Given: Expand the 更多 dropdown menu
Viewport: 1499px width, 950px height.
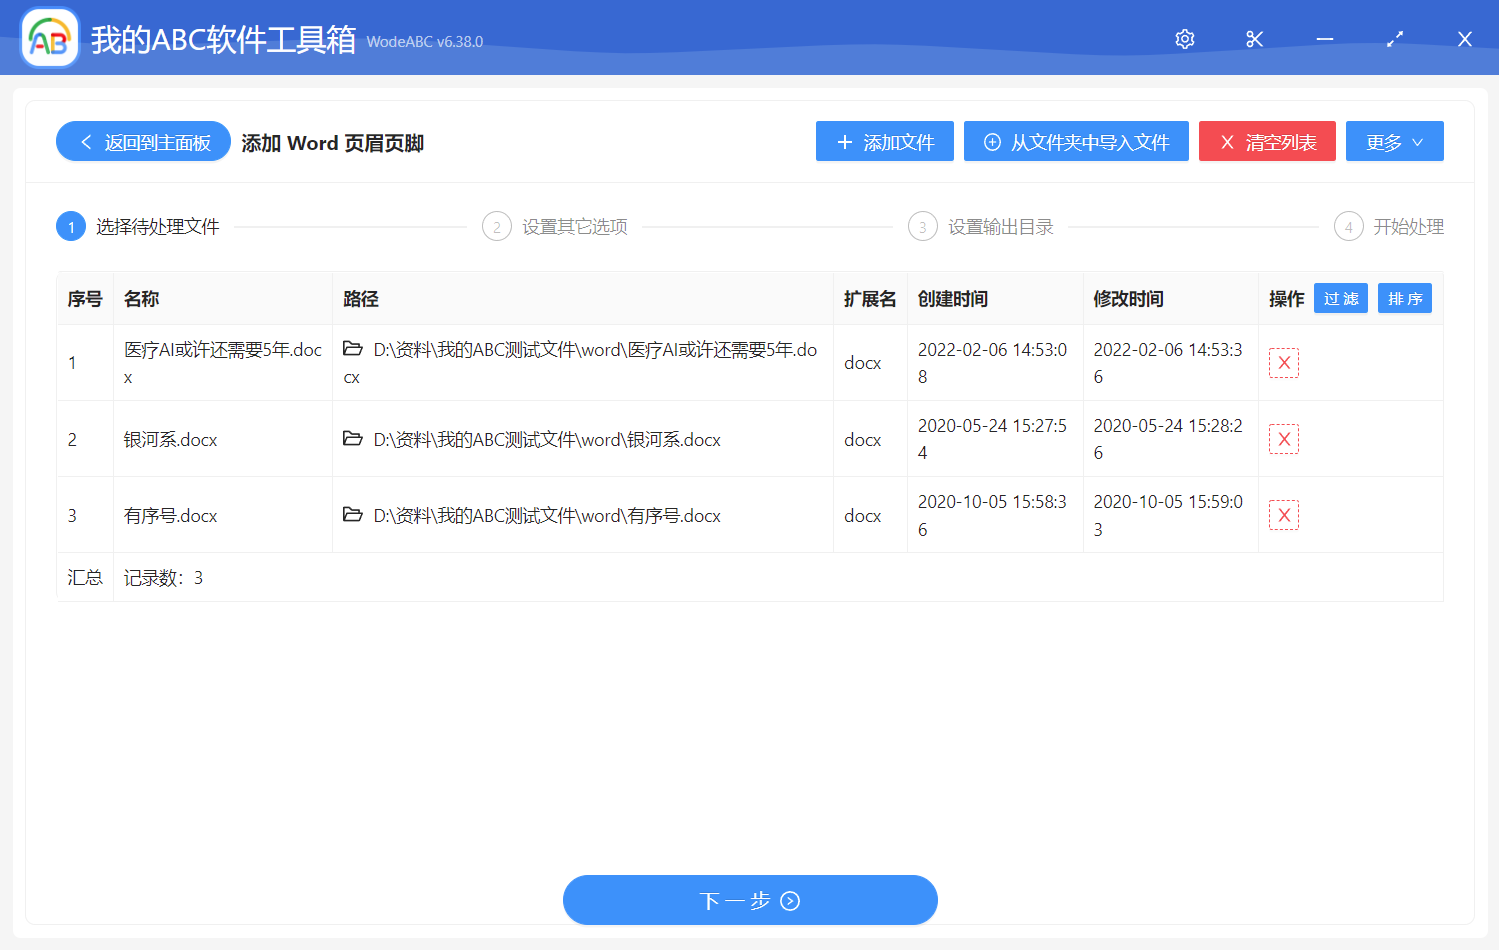Looking at the screenshot, I should (1394, 142).
